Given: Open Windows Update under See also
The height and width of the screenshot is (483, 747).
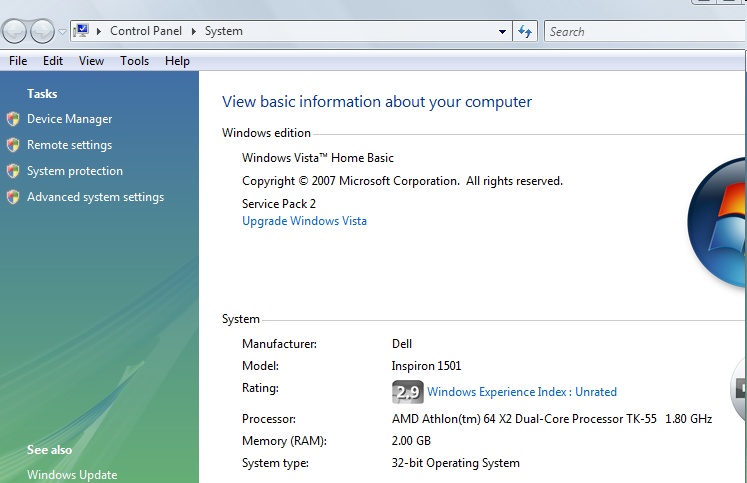Looking at the screenshot, I should click(x=72, y=475).
